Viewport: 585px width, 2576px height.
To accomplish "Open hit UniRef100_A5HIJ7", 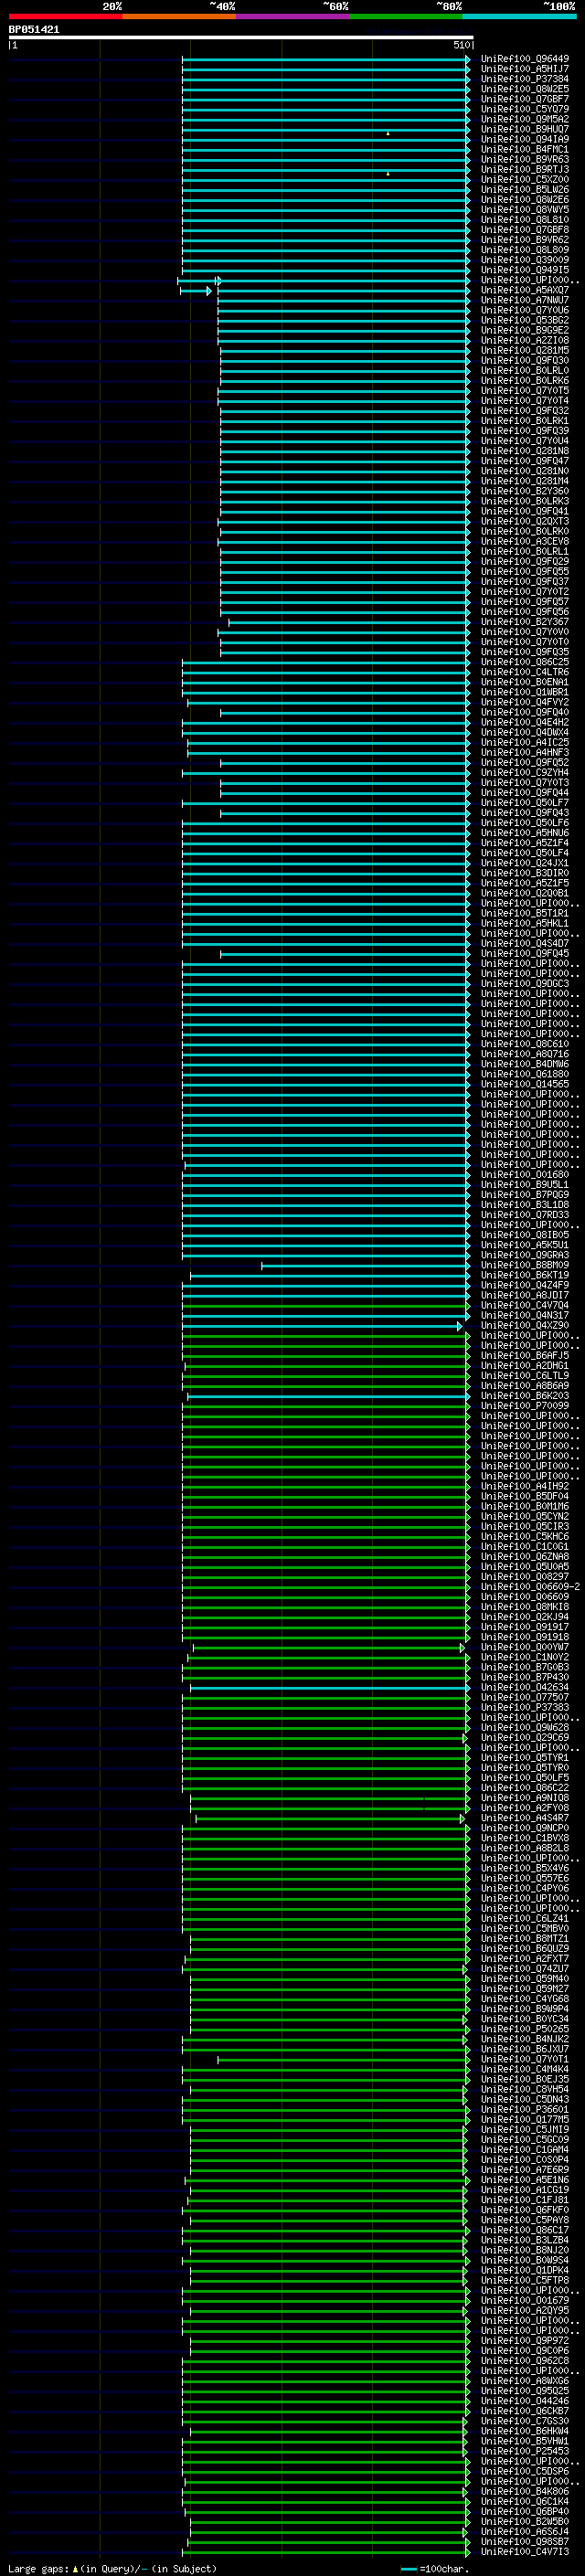I will click(x=525, y=69).
